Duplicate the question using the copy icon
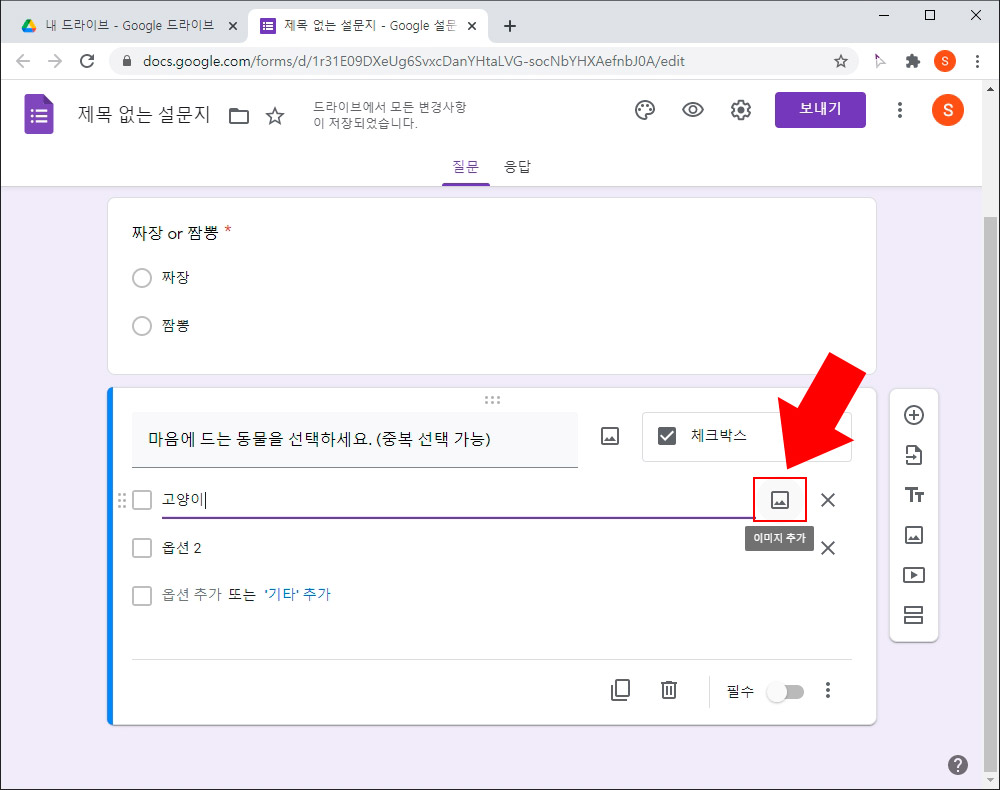The image size is (1000, 790). [620, 690]
